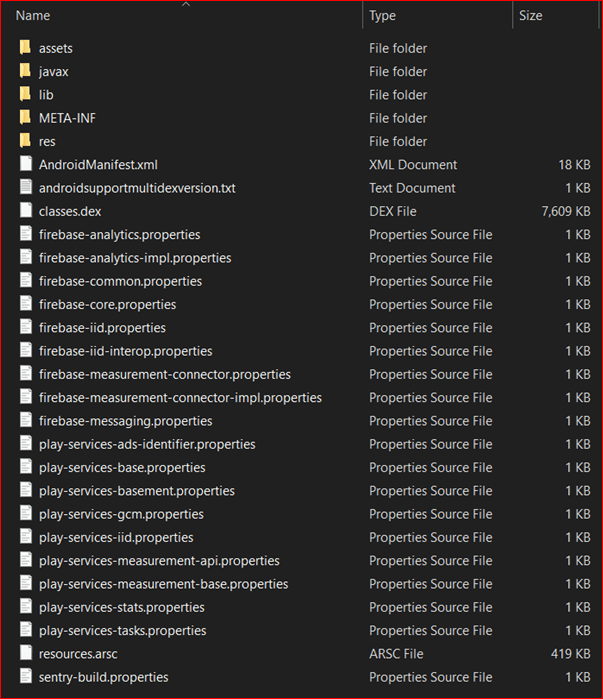The image size is (603, 699).
Task: Select firebase-common.properties file name
Action: [120, 281]
